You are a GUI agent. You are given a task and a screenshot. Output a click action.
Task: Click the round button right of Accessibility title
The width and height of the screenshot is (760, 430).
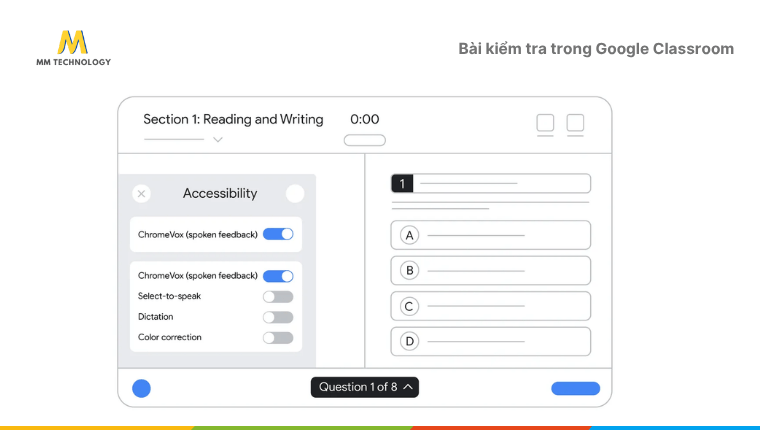[x=295, y=193]
